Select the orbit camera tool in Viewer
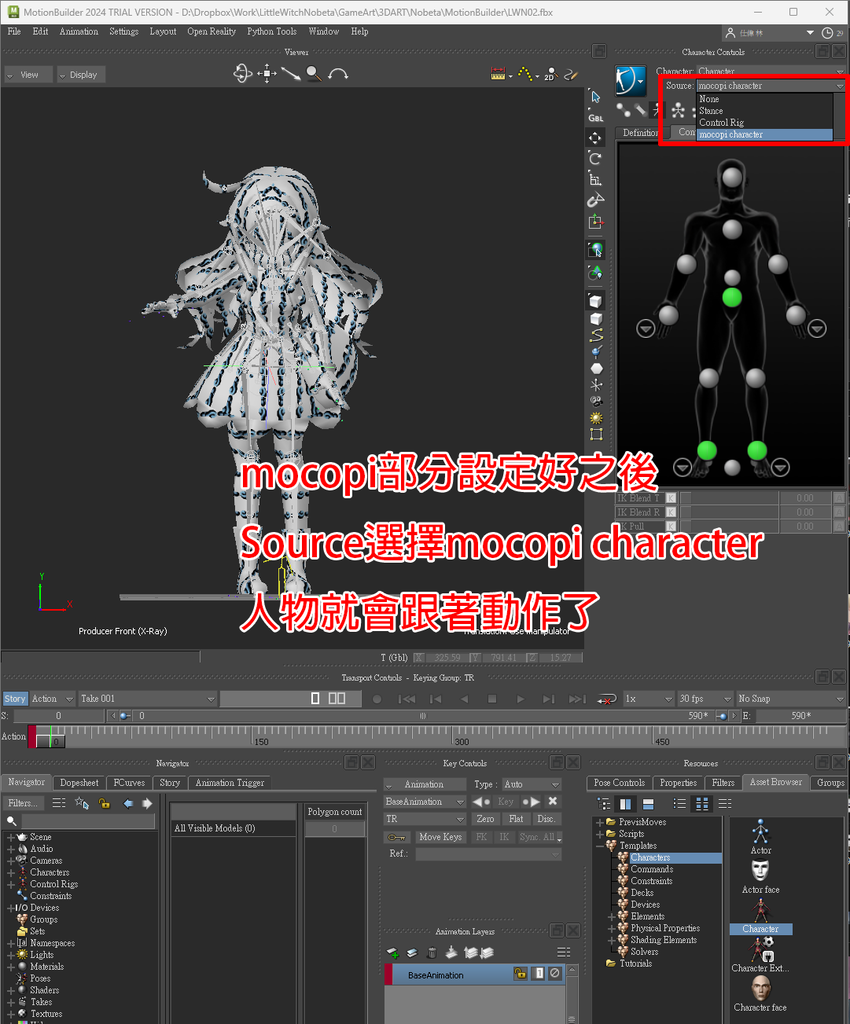 (x=242, y=74)
